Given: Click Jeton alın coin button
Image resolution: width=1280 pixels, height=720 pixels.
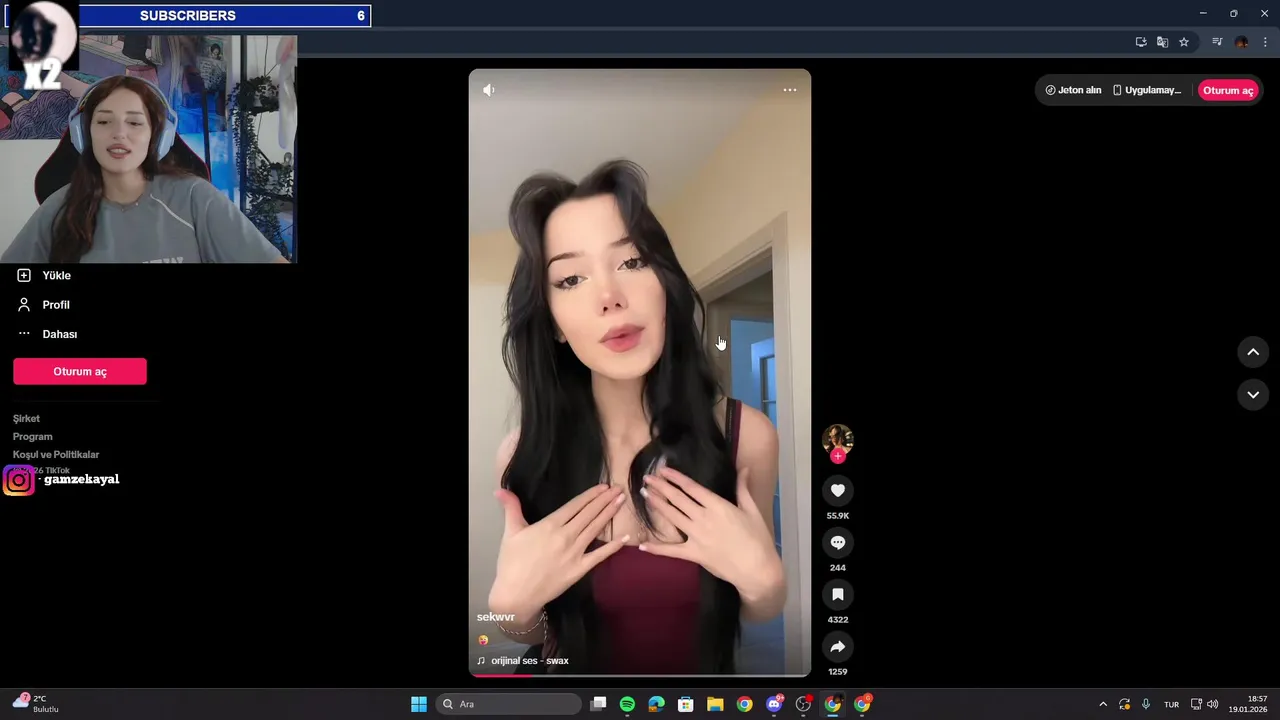Looking at the screenshot, I should pyautogui.click(x=1073, y=90).
